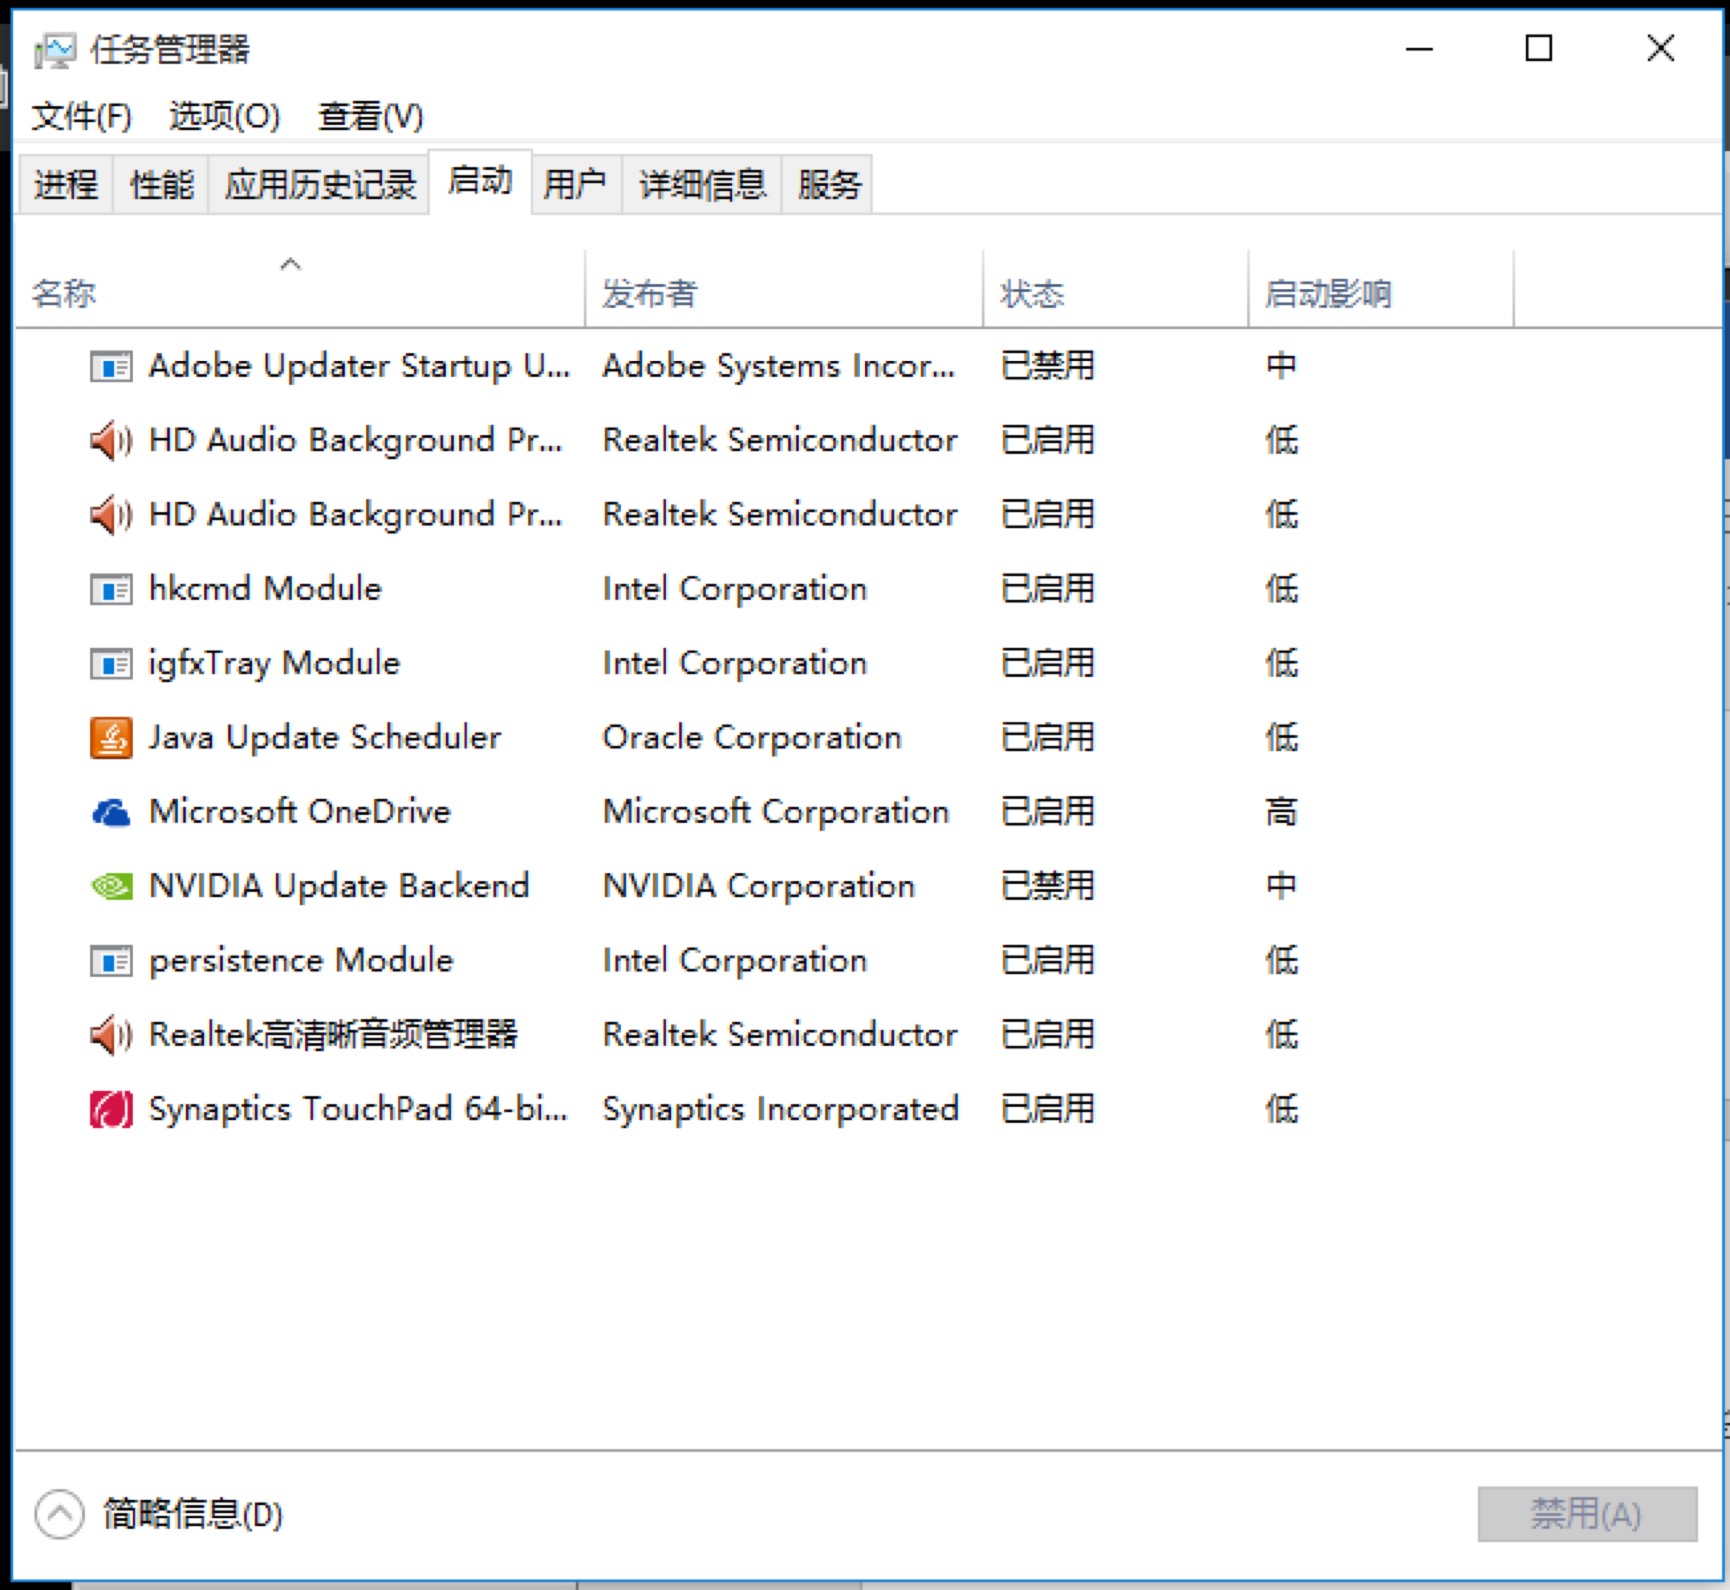Screen dimensions: 1730x1590
Task: Click the Microsoft Corporation publisher cell
Action: [776, 812]
